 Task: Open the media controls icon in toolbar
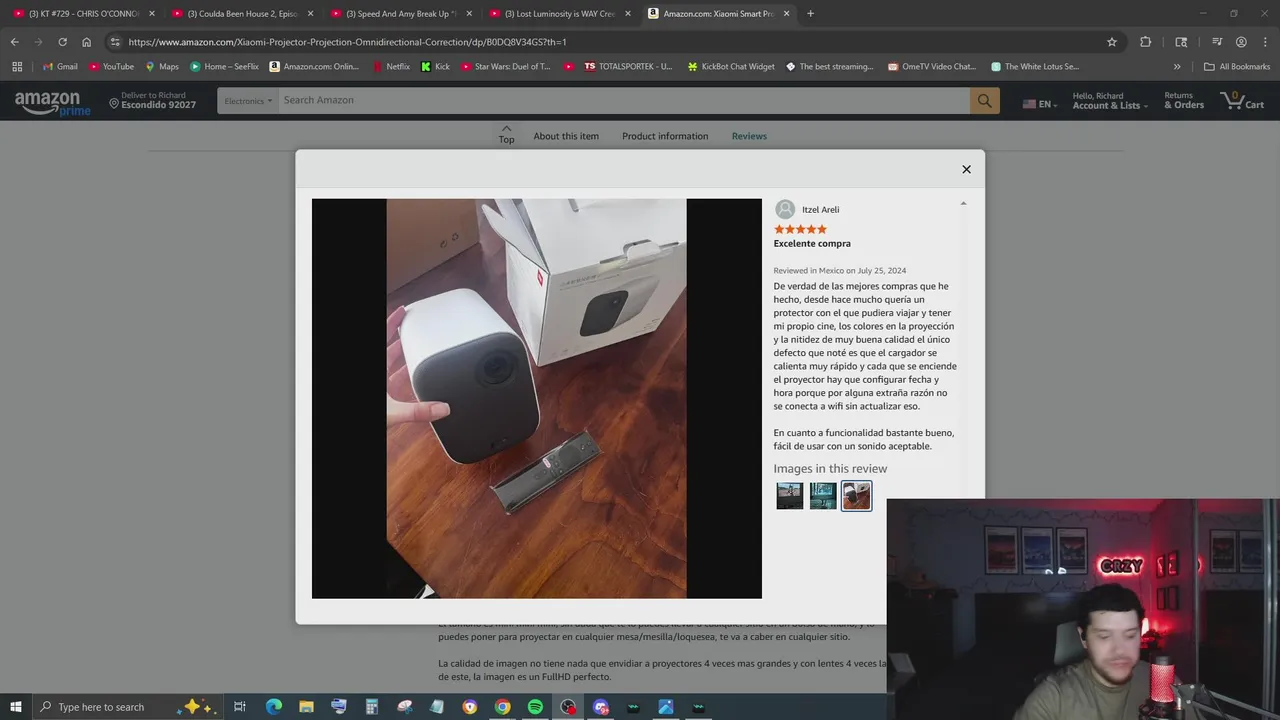pos(1217,42)
